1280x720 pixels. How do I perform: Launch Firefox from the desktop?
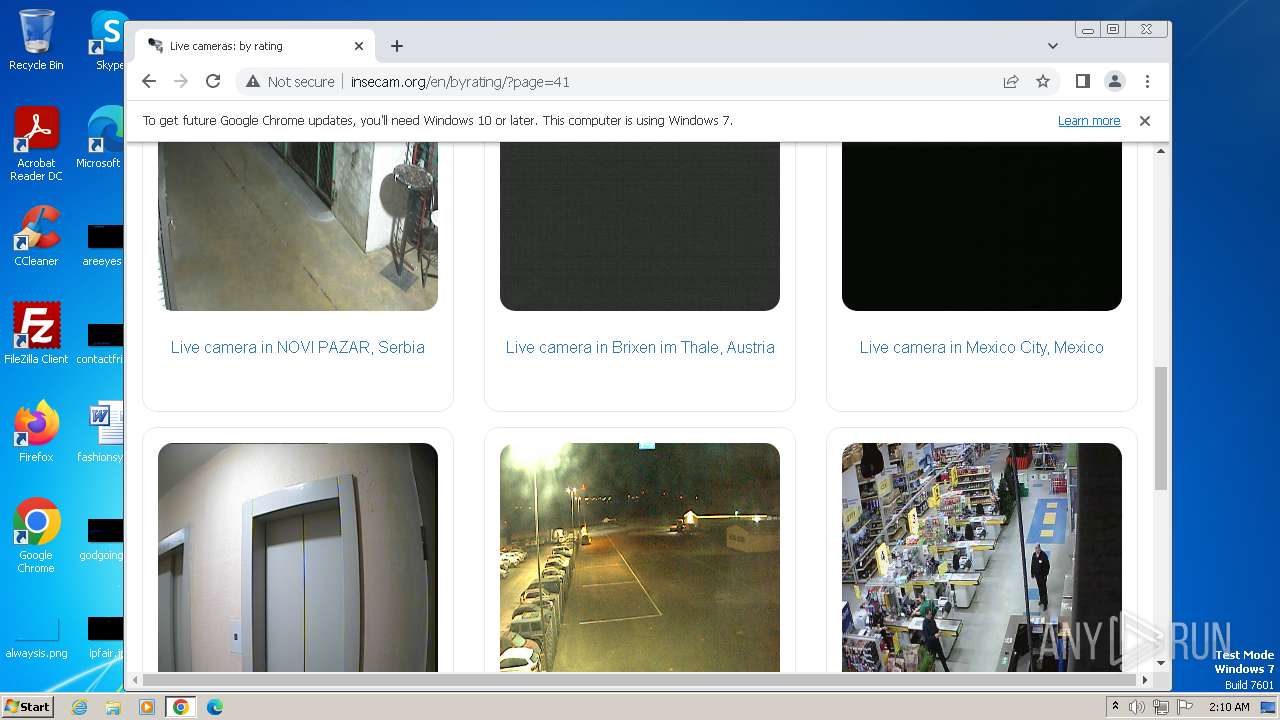[36, 431]
